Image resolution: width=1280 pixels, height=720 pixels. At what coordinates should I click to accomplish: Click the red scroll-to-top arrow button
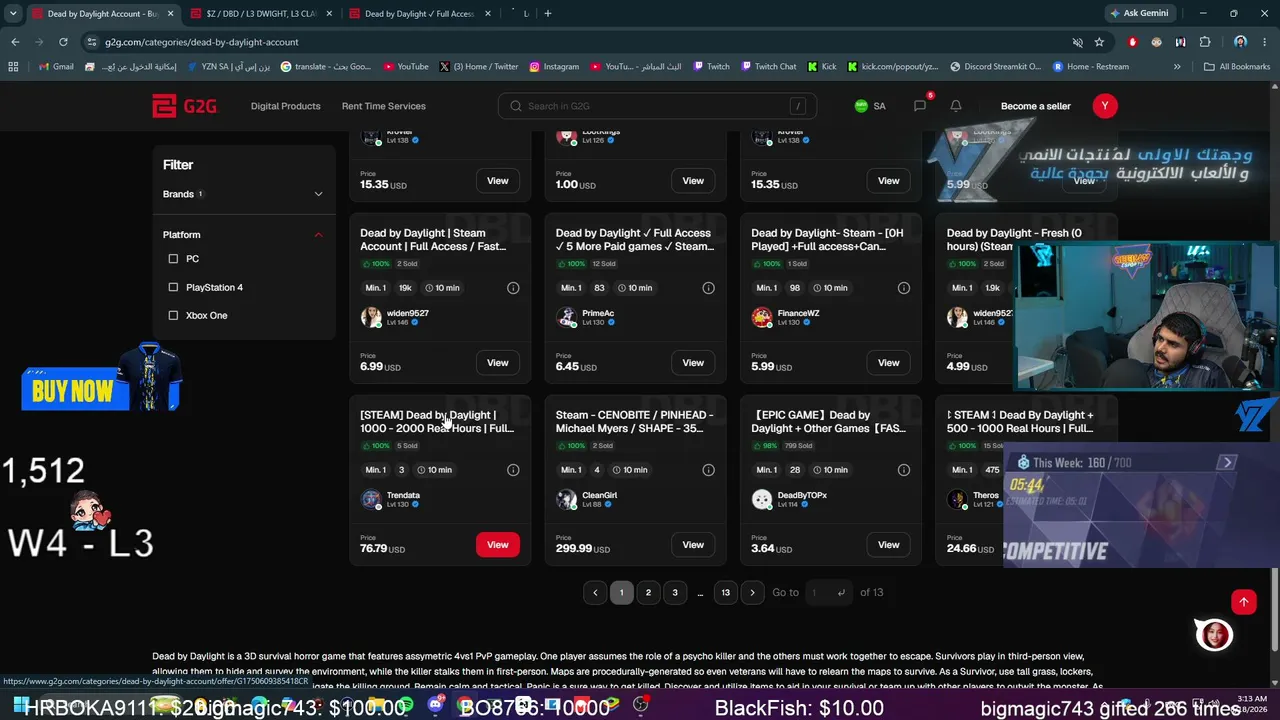coord(1244,601)
